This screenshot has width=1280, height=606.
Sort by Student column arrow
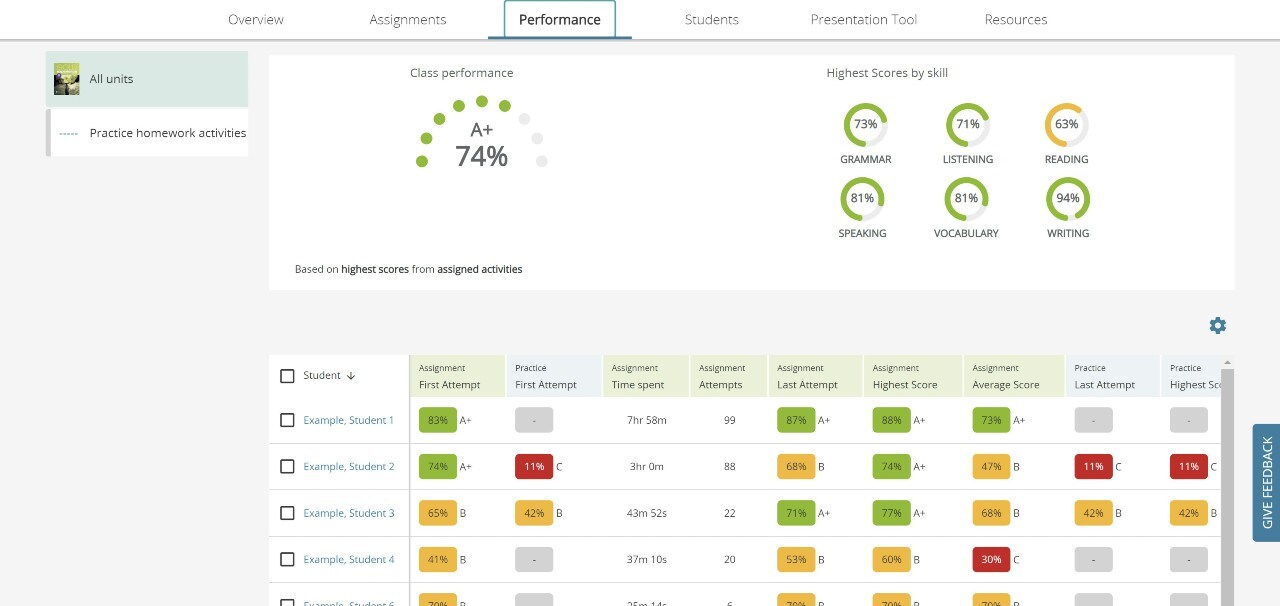351,376
